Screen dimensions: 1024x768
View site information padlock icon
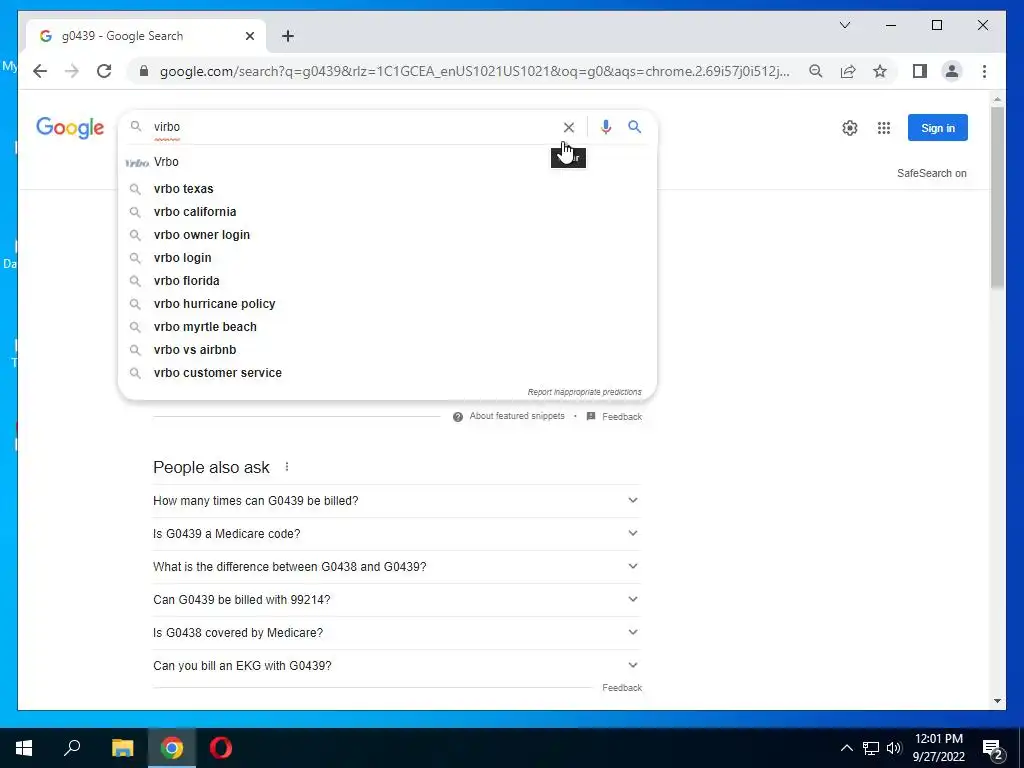click(x=144, y=71)
